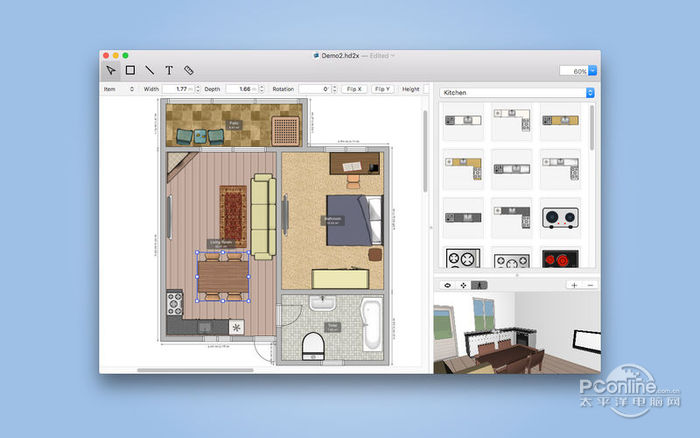Select the bed in the bedroom

point(354,220)
